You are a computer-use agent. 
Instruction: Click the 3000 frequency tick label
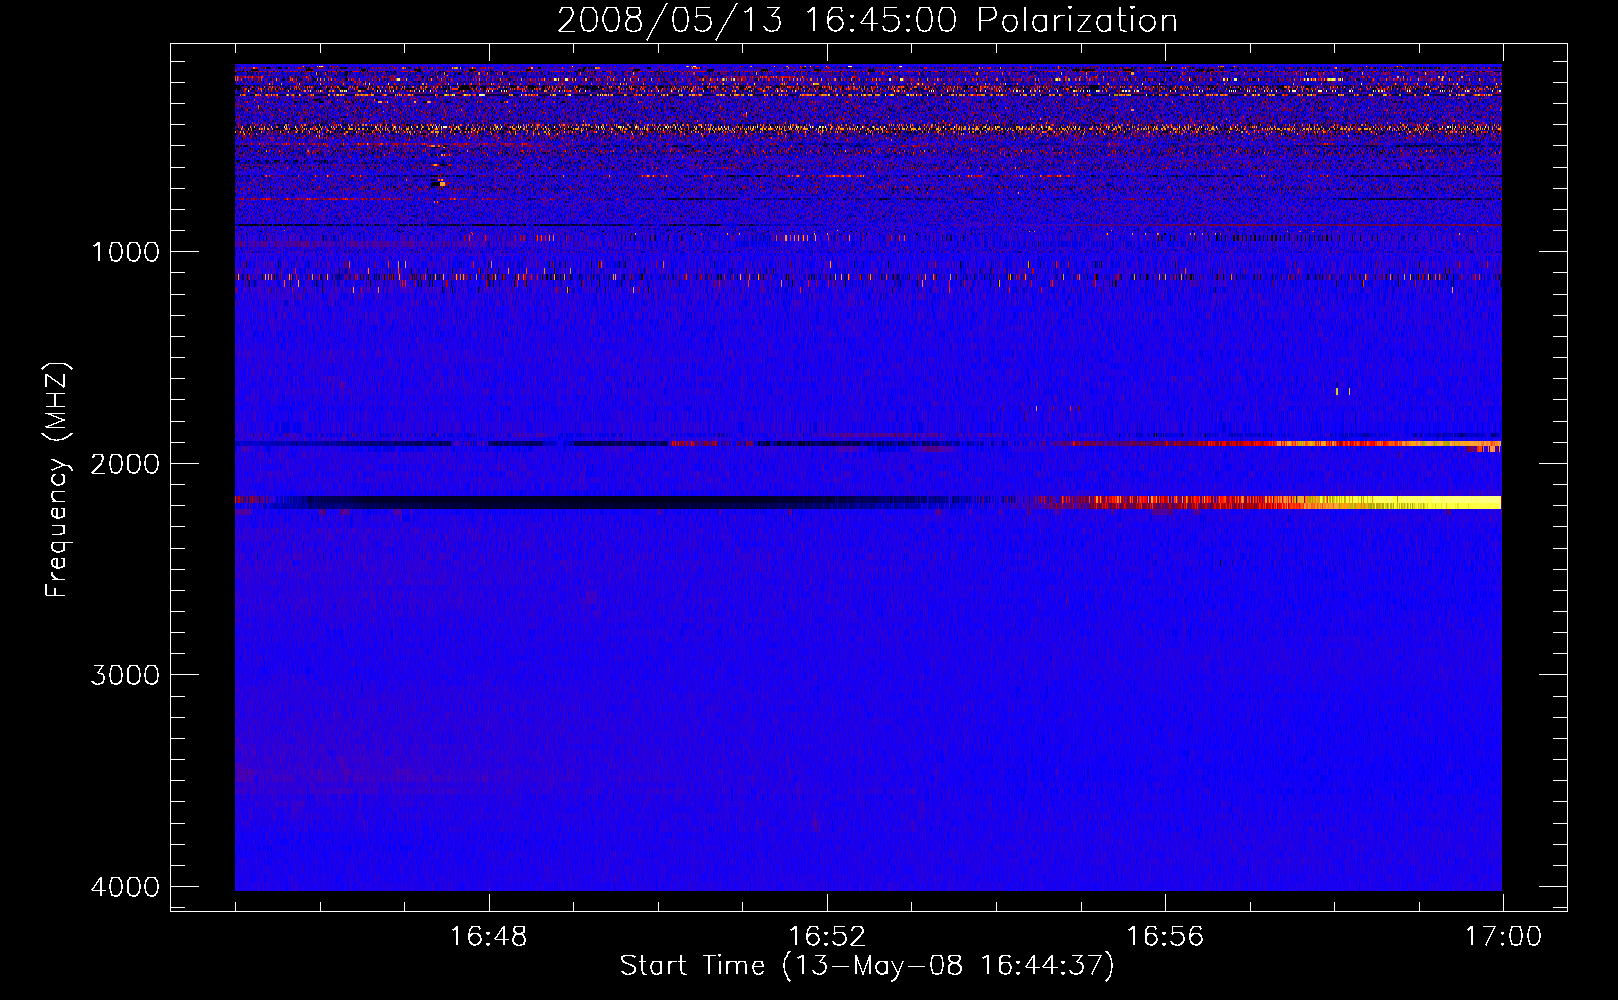coord(125,675)
